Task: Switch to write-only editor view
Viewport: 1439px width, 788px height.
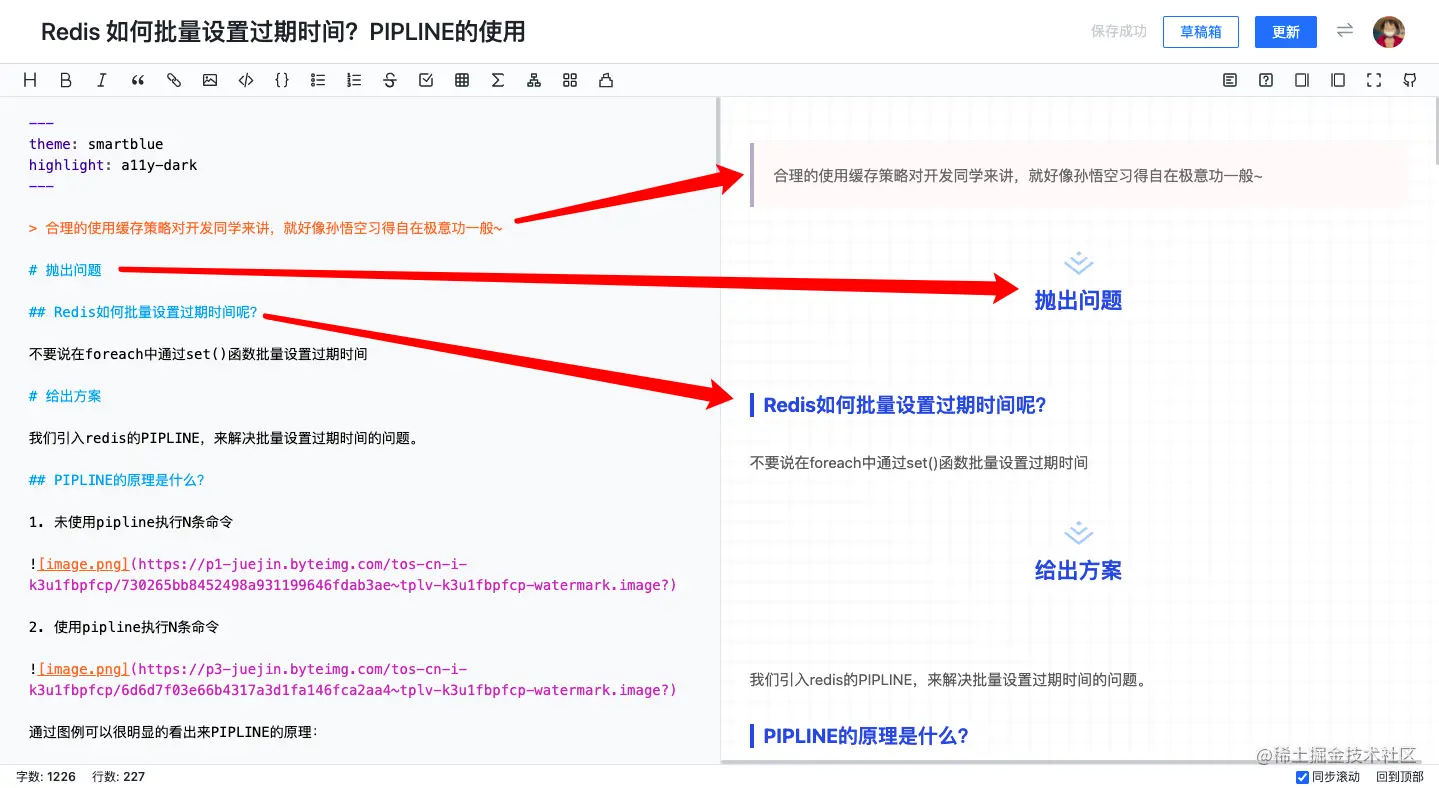Action: (x=1302, y=81)
